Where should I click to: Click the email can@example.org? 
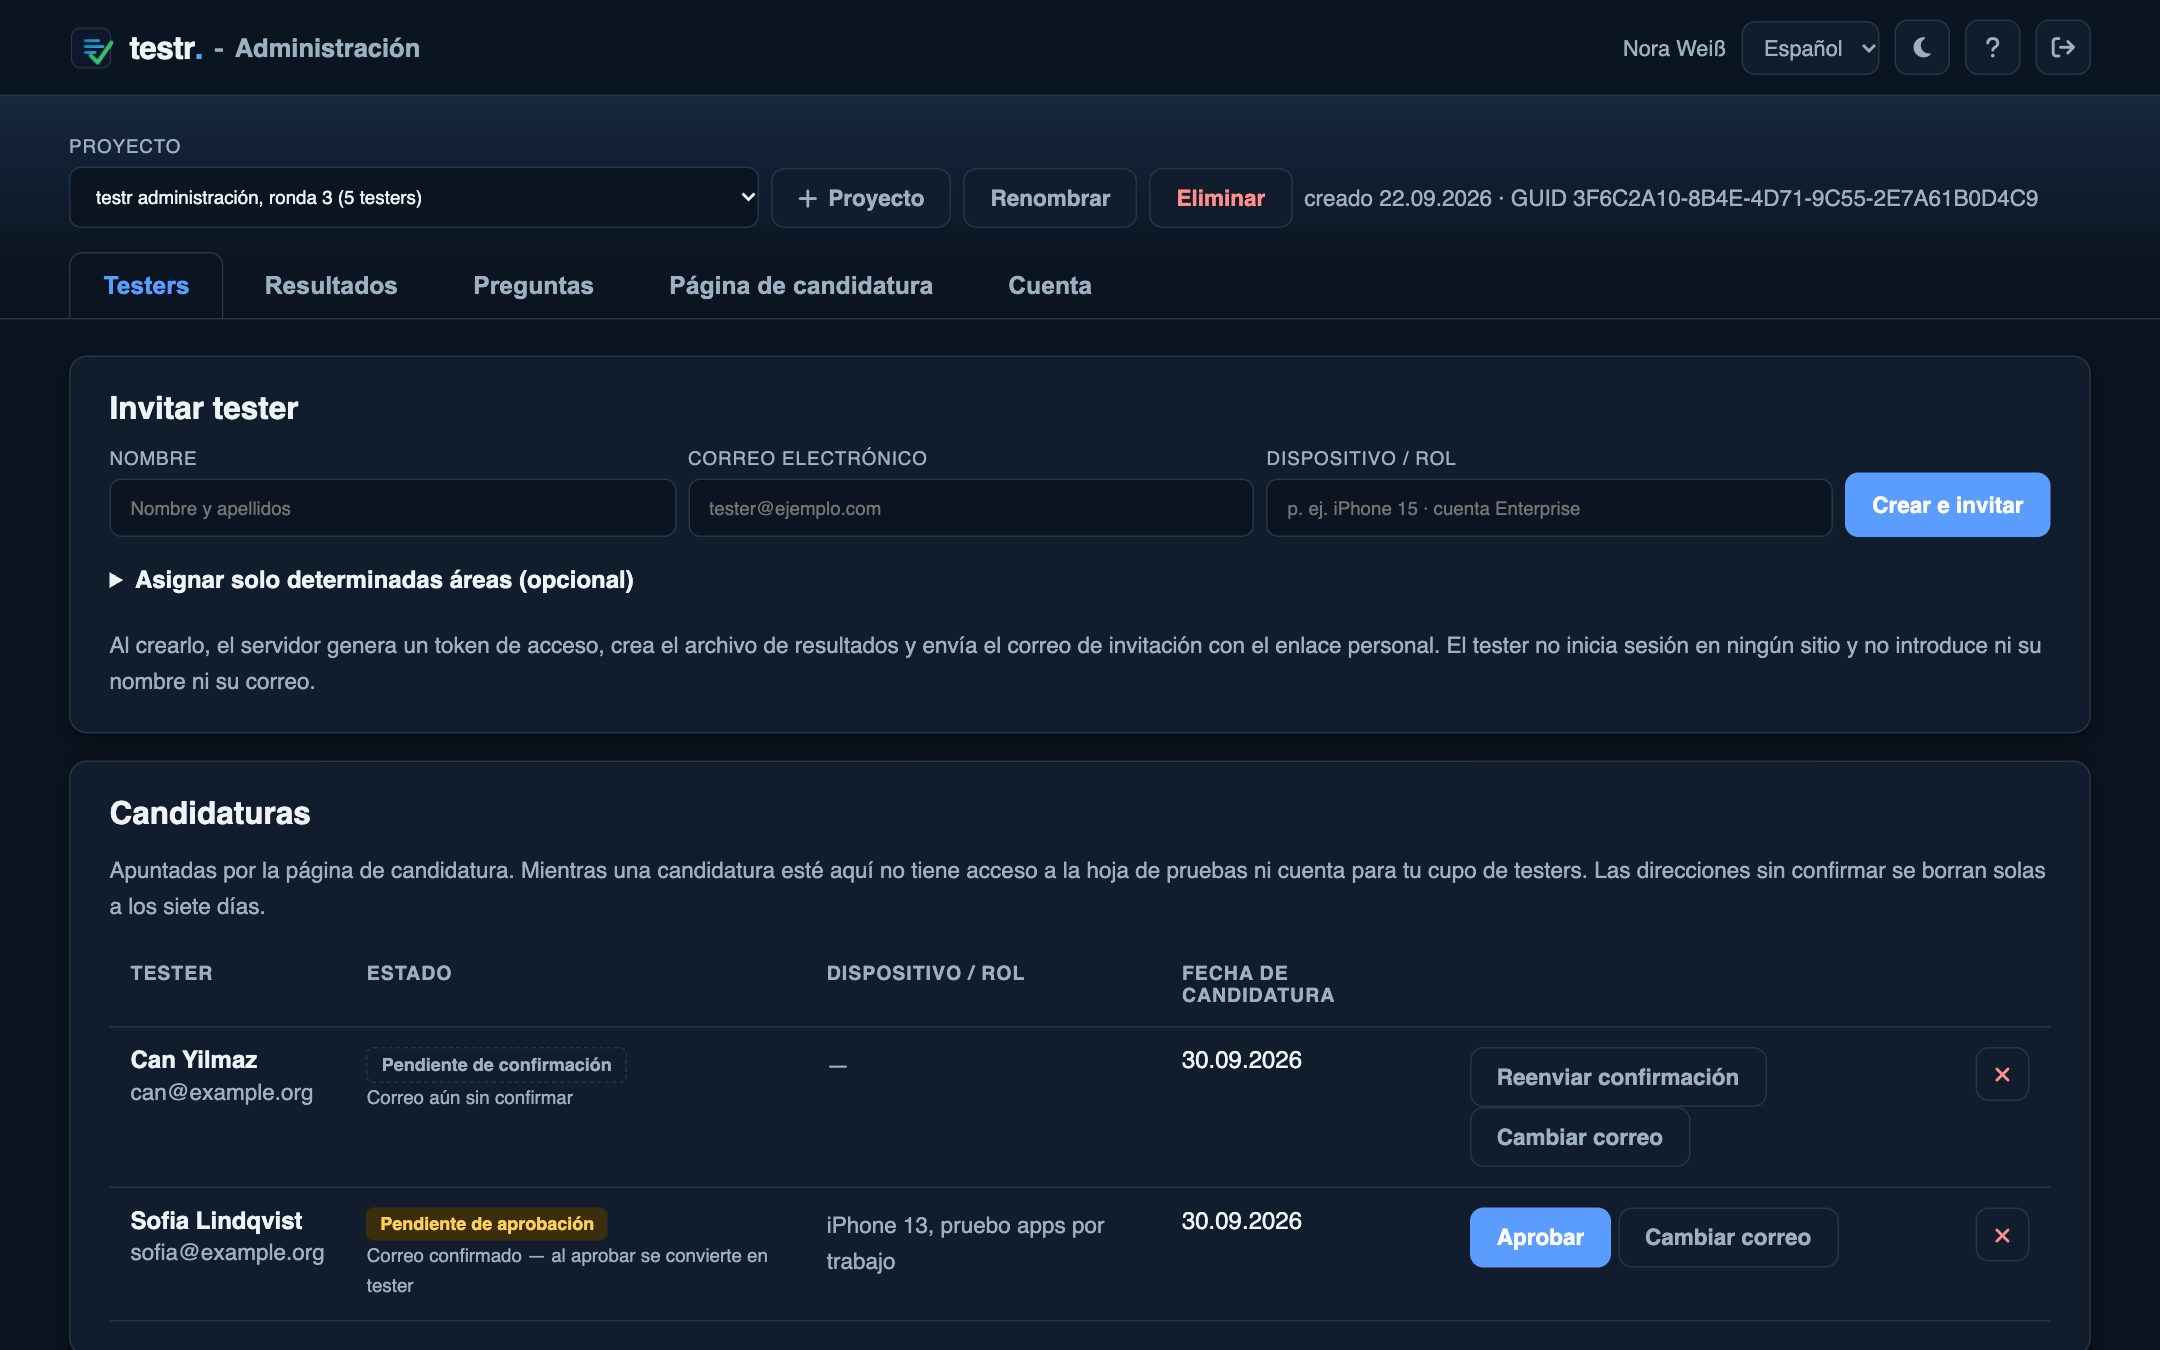click(x=221, y=1092)
